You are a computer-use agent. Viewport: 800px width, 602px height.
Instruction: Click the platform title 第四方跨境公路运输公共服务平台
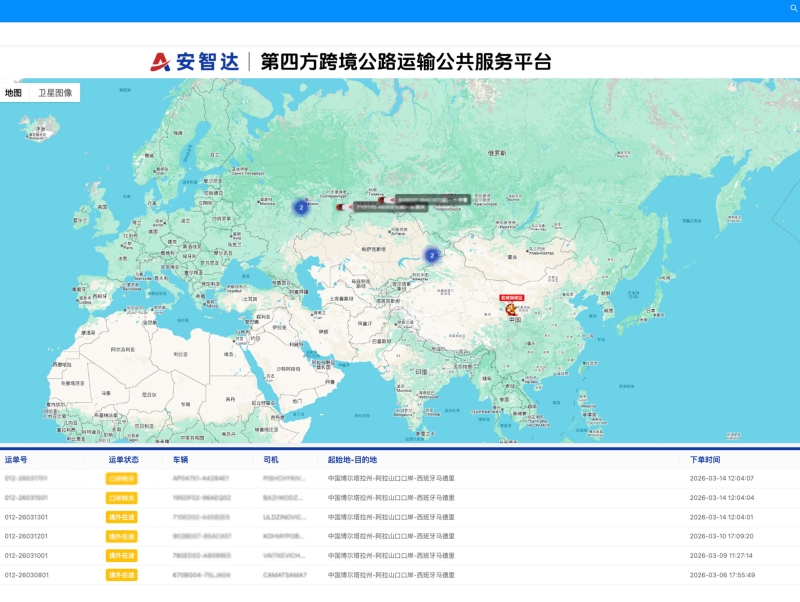coord(406,62)
